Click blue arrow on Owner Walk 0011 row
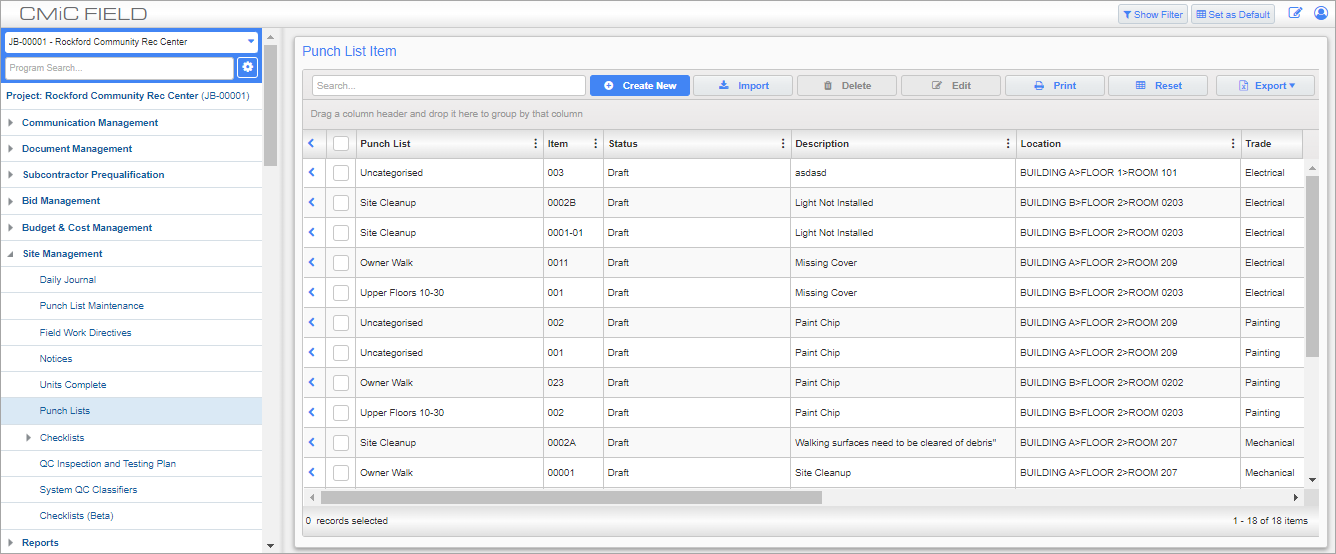Viewport: 1336px width, 554px height. (x=311, y=263)
